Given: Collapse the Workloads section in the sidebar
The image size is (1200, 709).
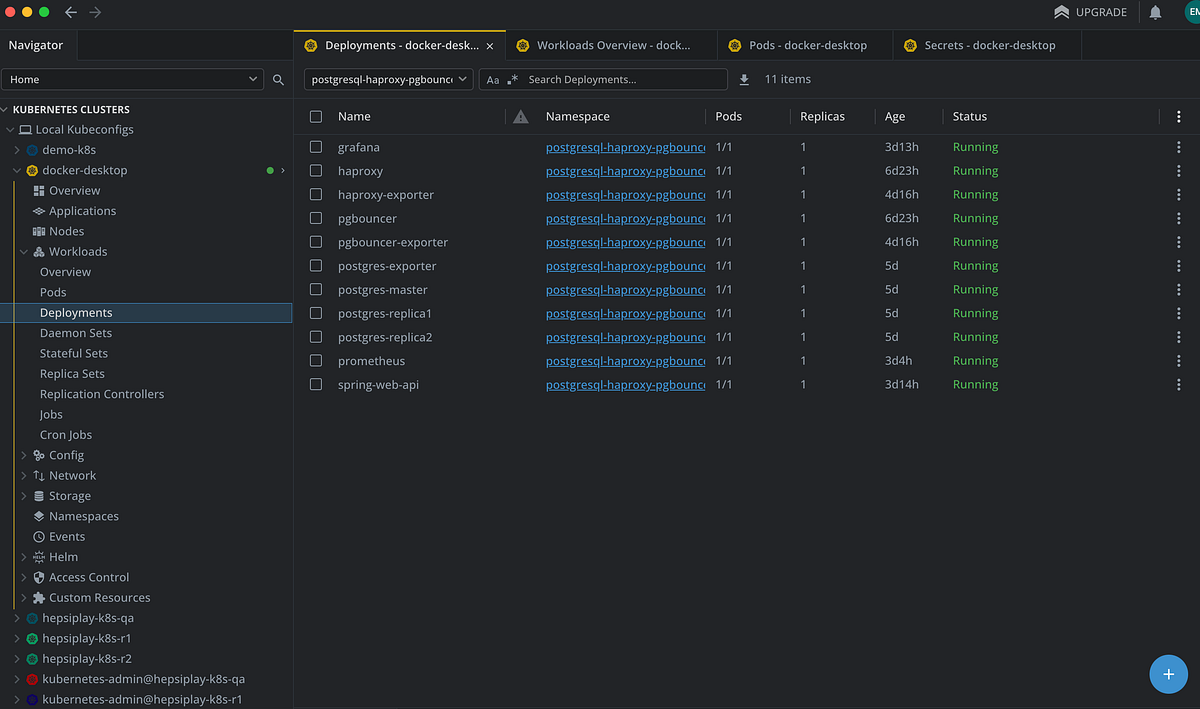Looking at the screenshot, I should (23, 251).
